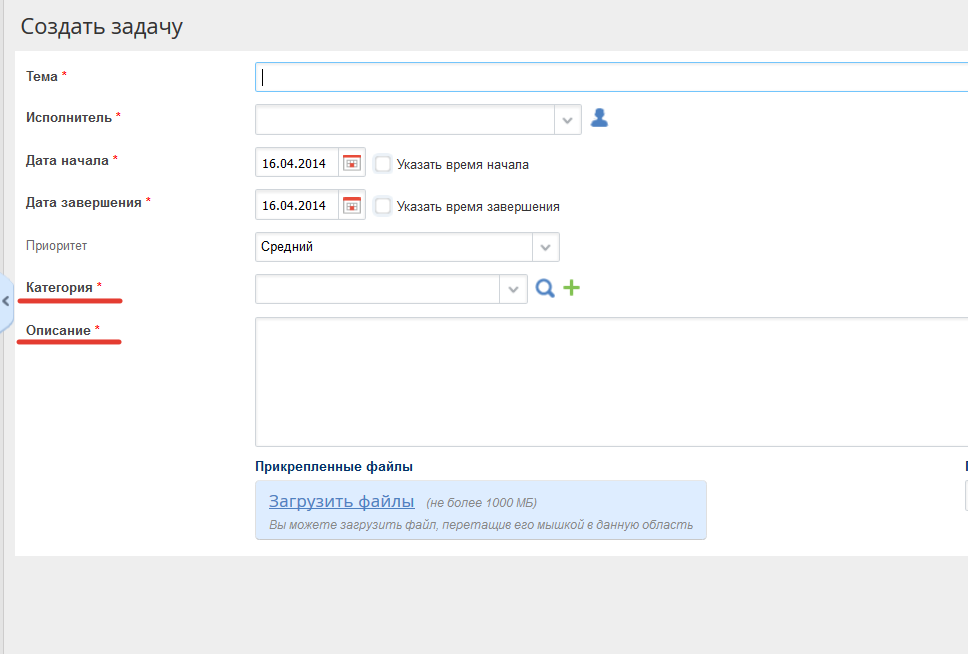
Task: Expand the Исполнитель dropdown arrow
Action: pyautogui.click(x=567, y=119)
